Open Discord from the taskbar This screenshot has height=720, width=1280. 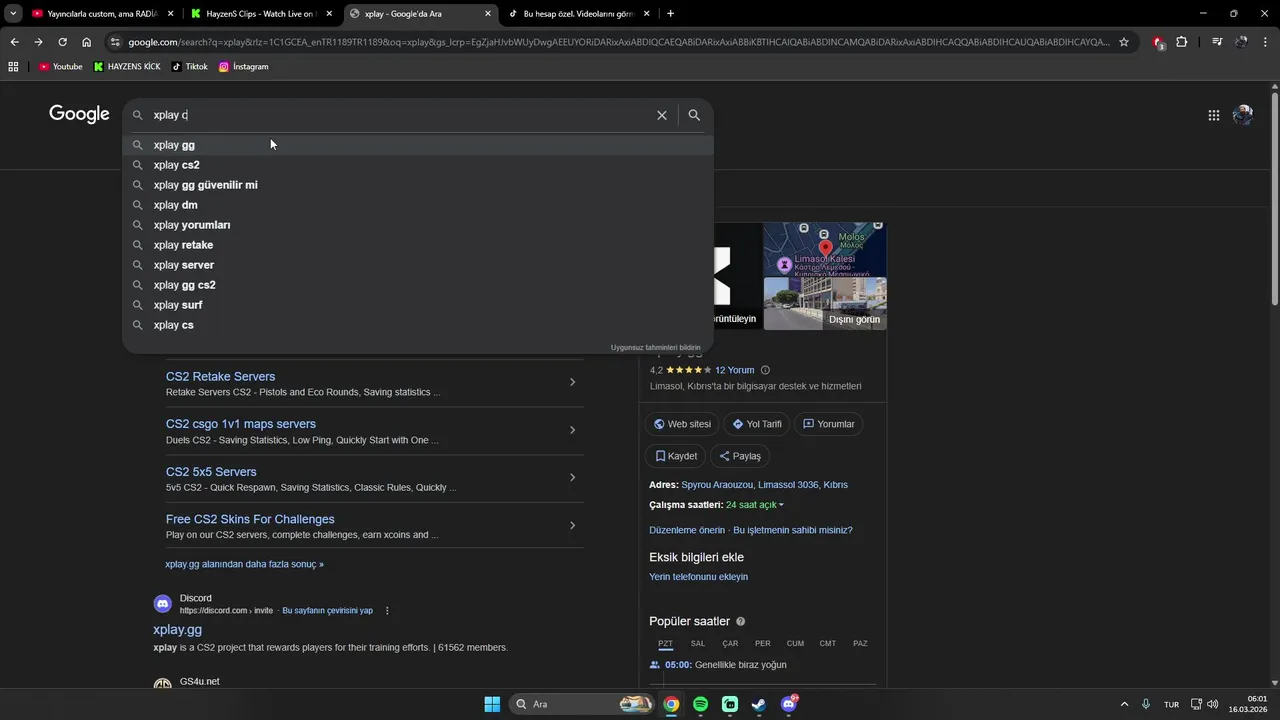coord(789,704)
